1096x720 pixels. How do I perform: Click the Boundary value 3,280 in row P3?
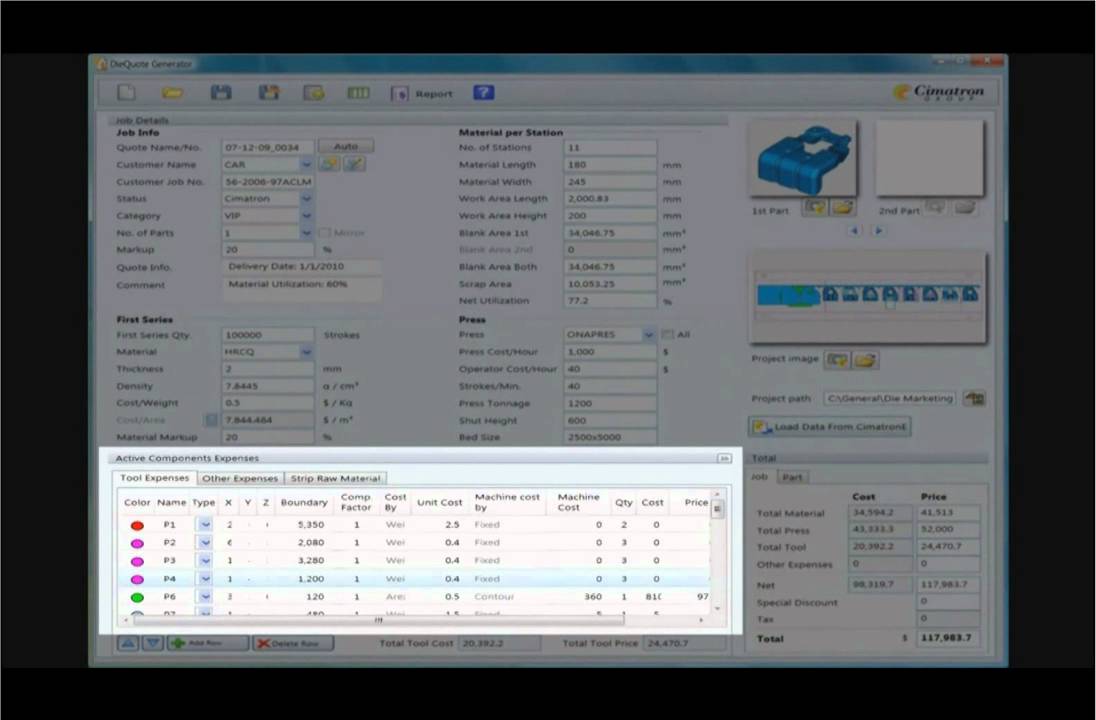pos(310,561)
